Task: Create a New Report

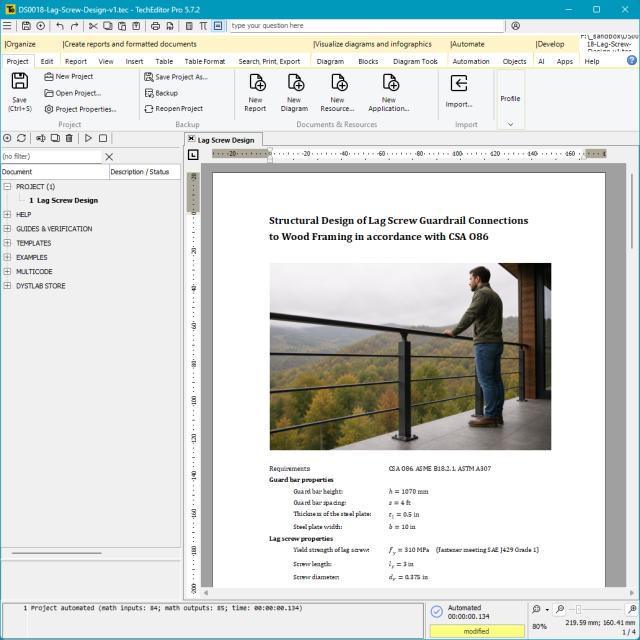Action: 256,93
